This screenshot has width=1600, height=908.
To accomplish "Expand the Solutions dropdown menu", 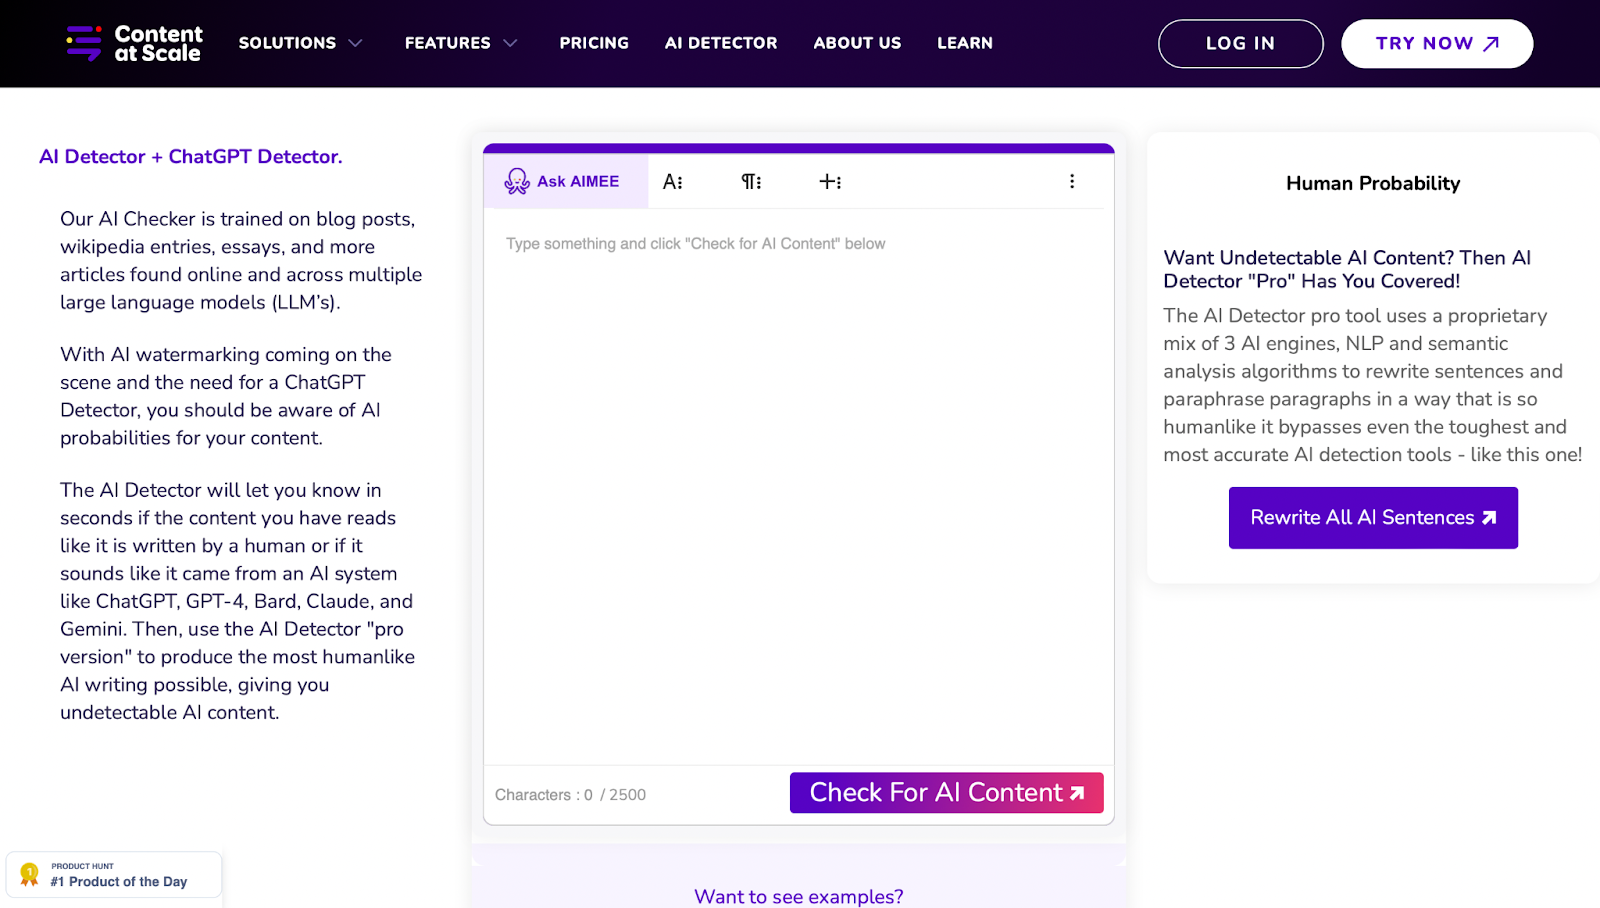I will coord(300,43).
